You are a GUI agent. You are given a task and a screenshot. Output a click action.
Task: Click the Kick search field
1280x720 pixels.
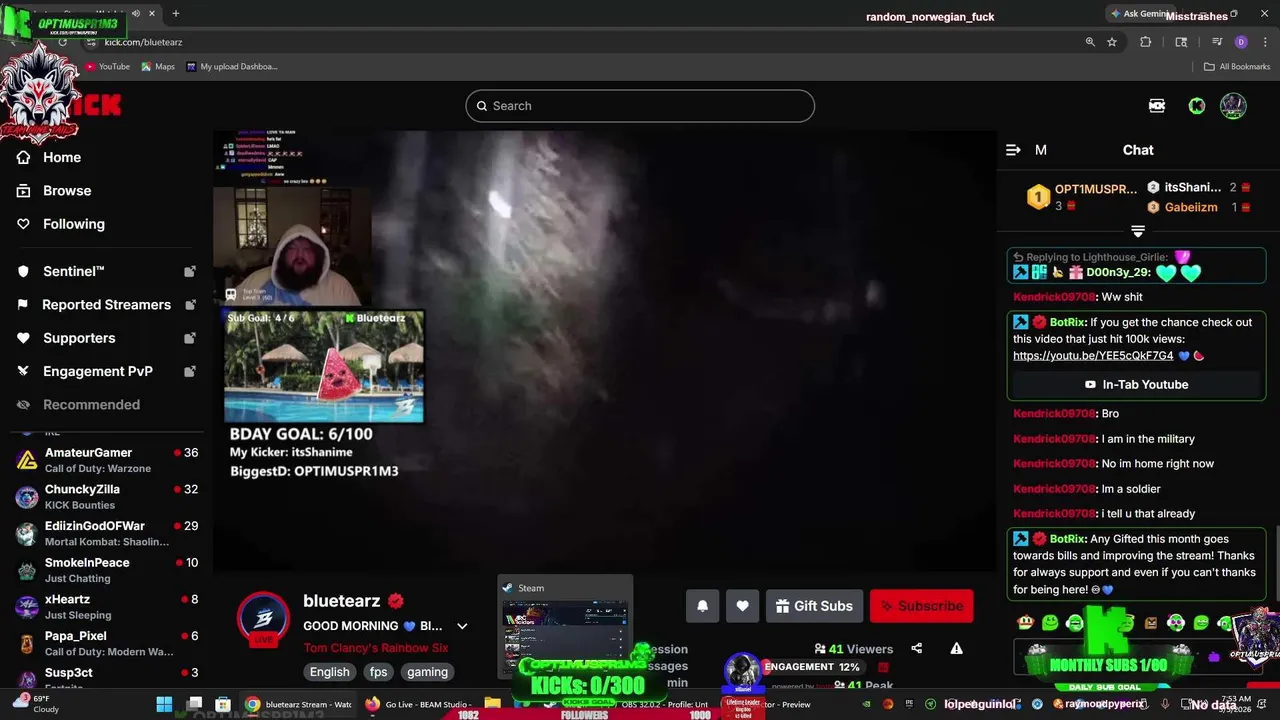[x=640, y=106]
